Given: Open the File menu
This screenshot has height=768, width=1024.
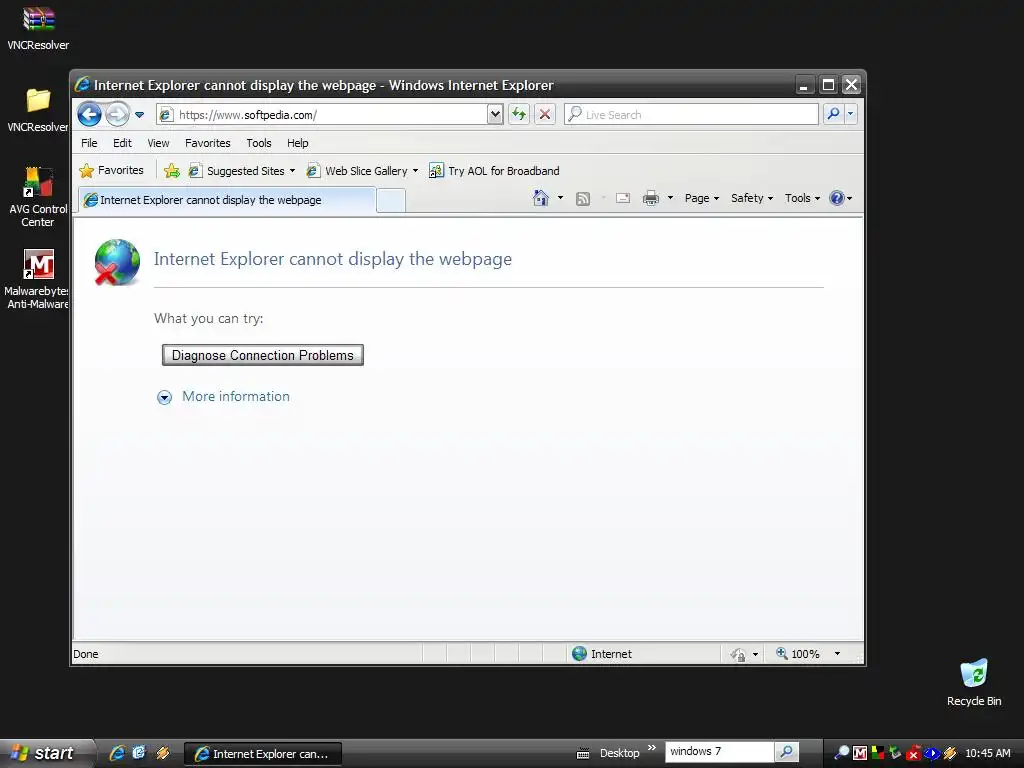Looking at the screenshot, I should [89, 143].
